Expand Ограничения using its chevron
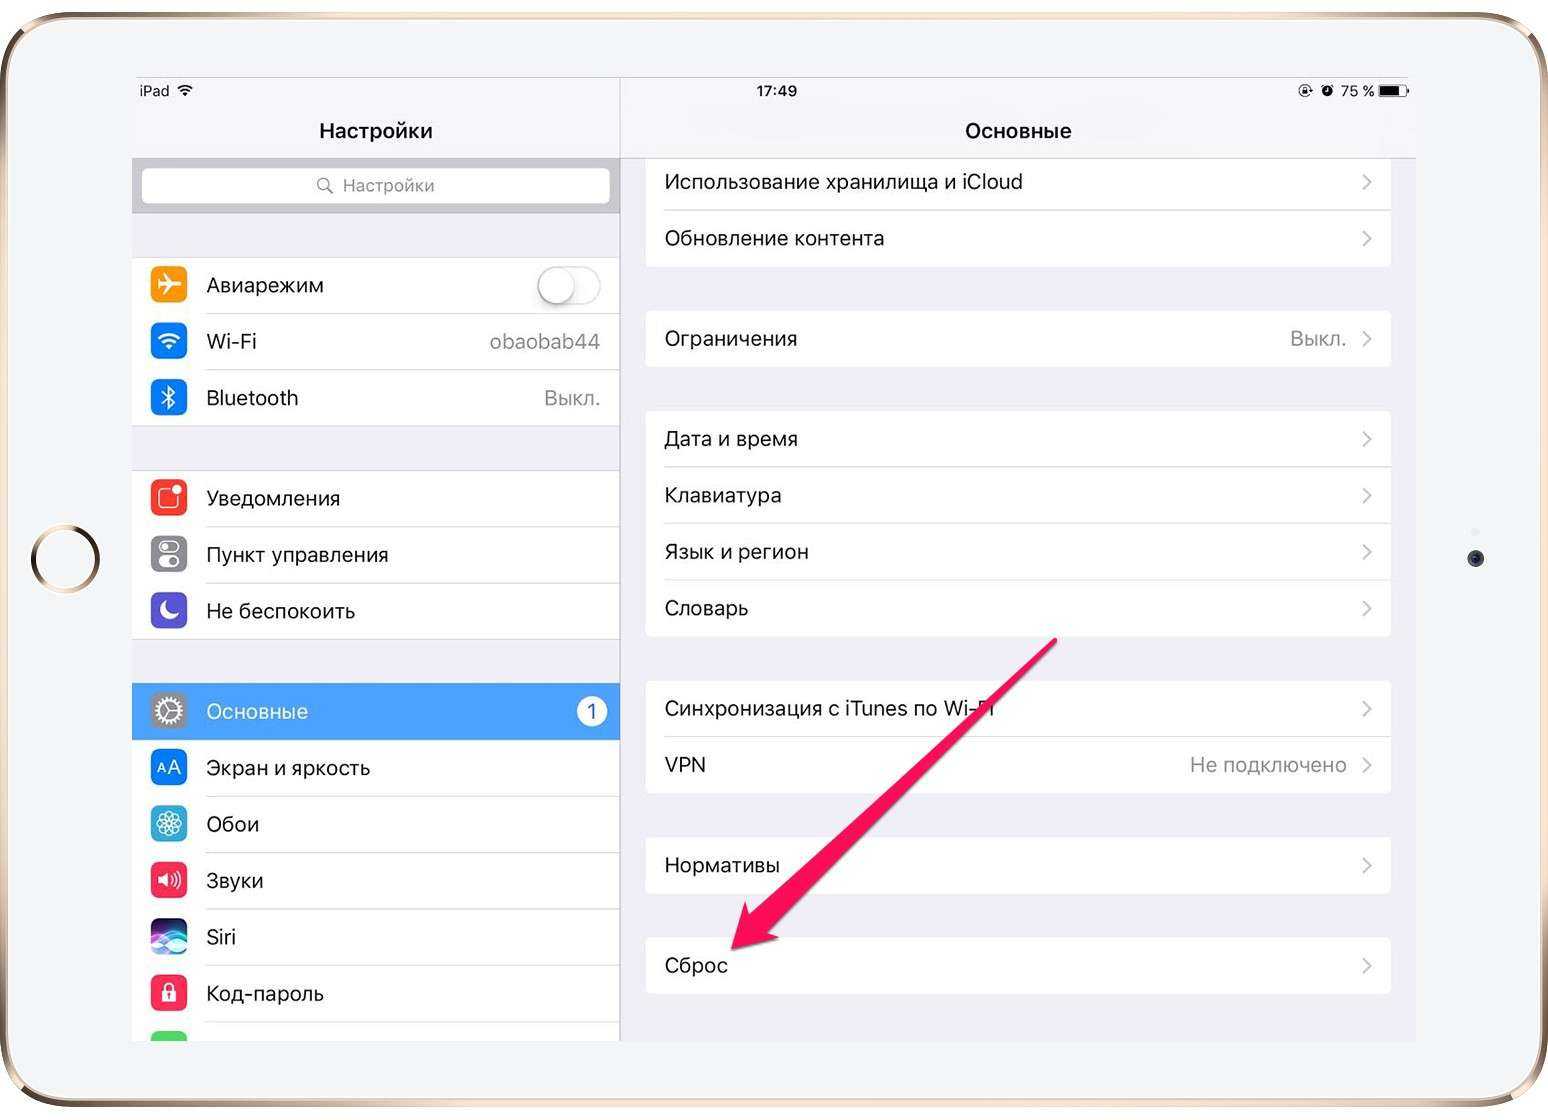 [1366, 339]
